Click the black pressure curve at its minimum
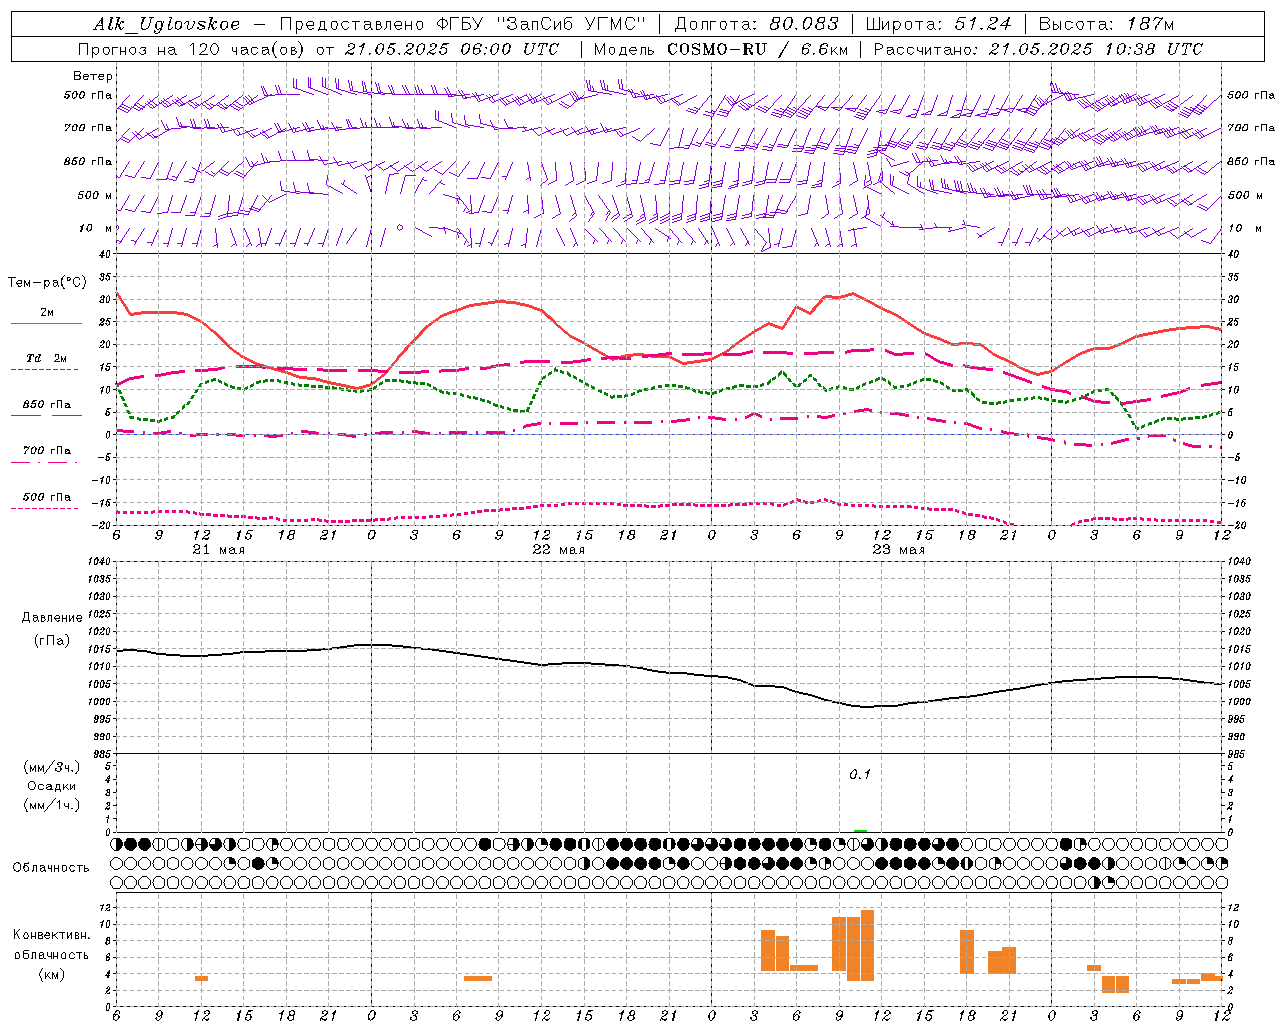1280x1024 pixels. click(867, 707)
